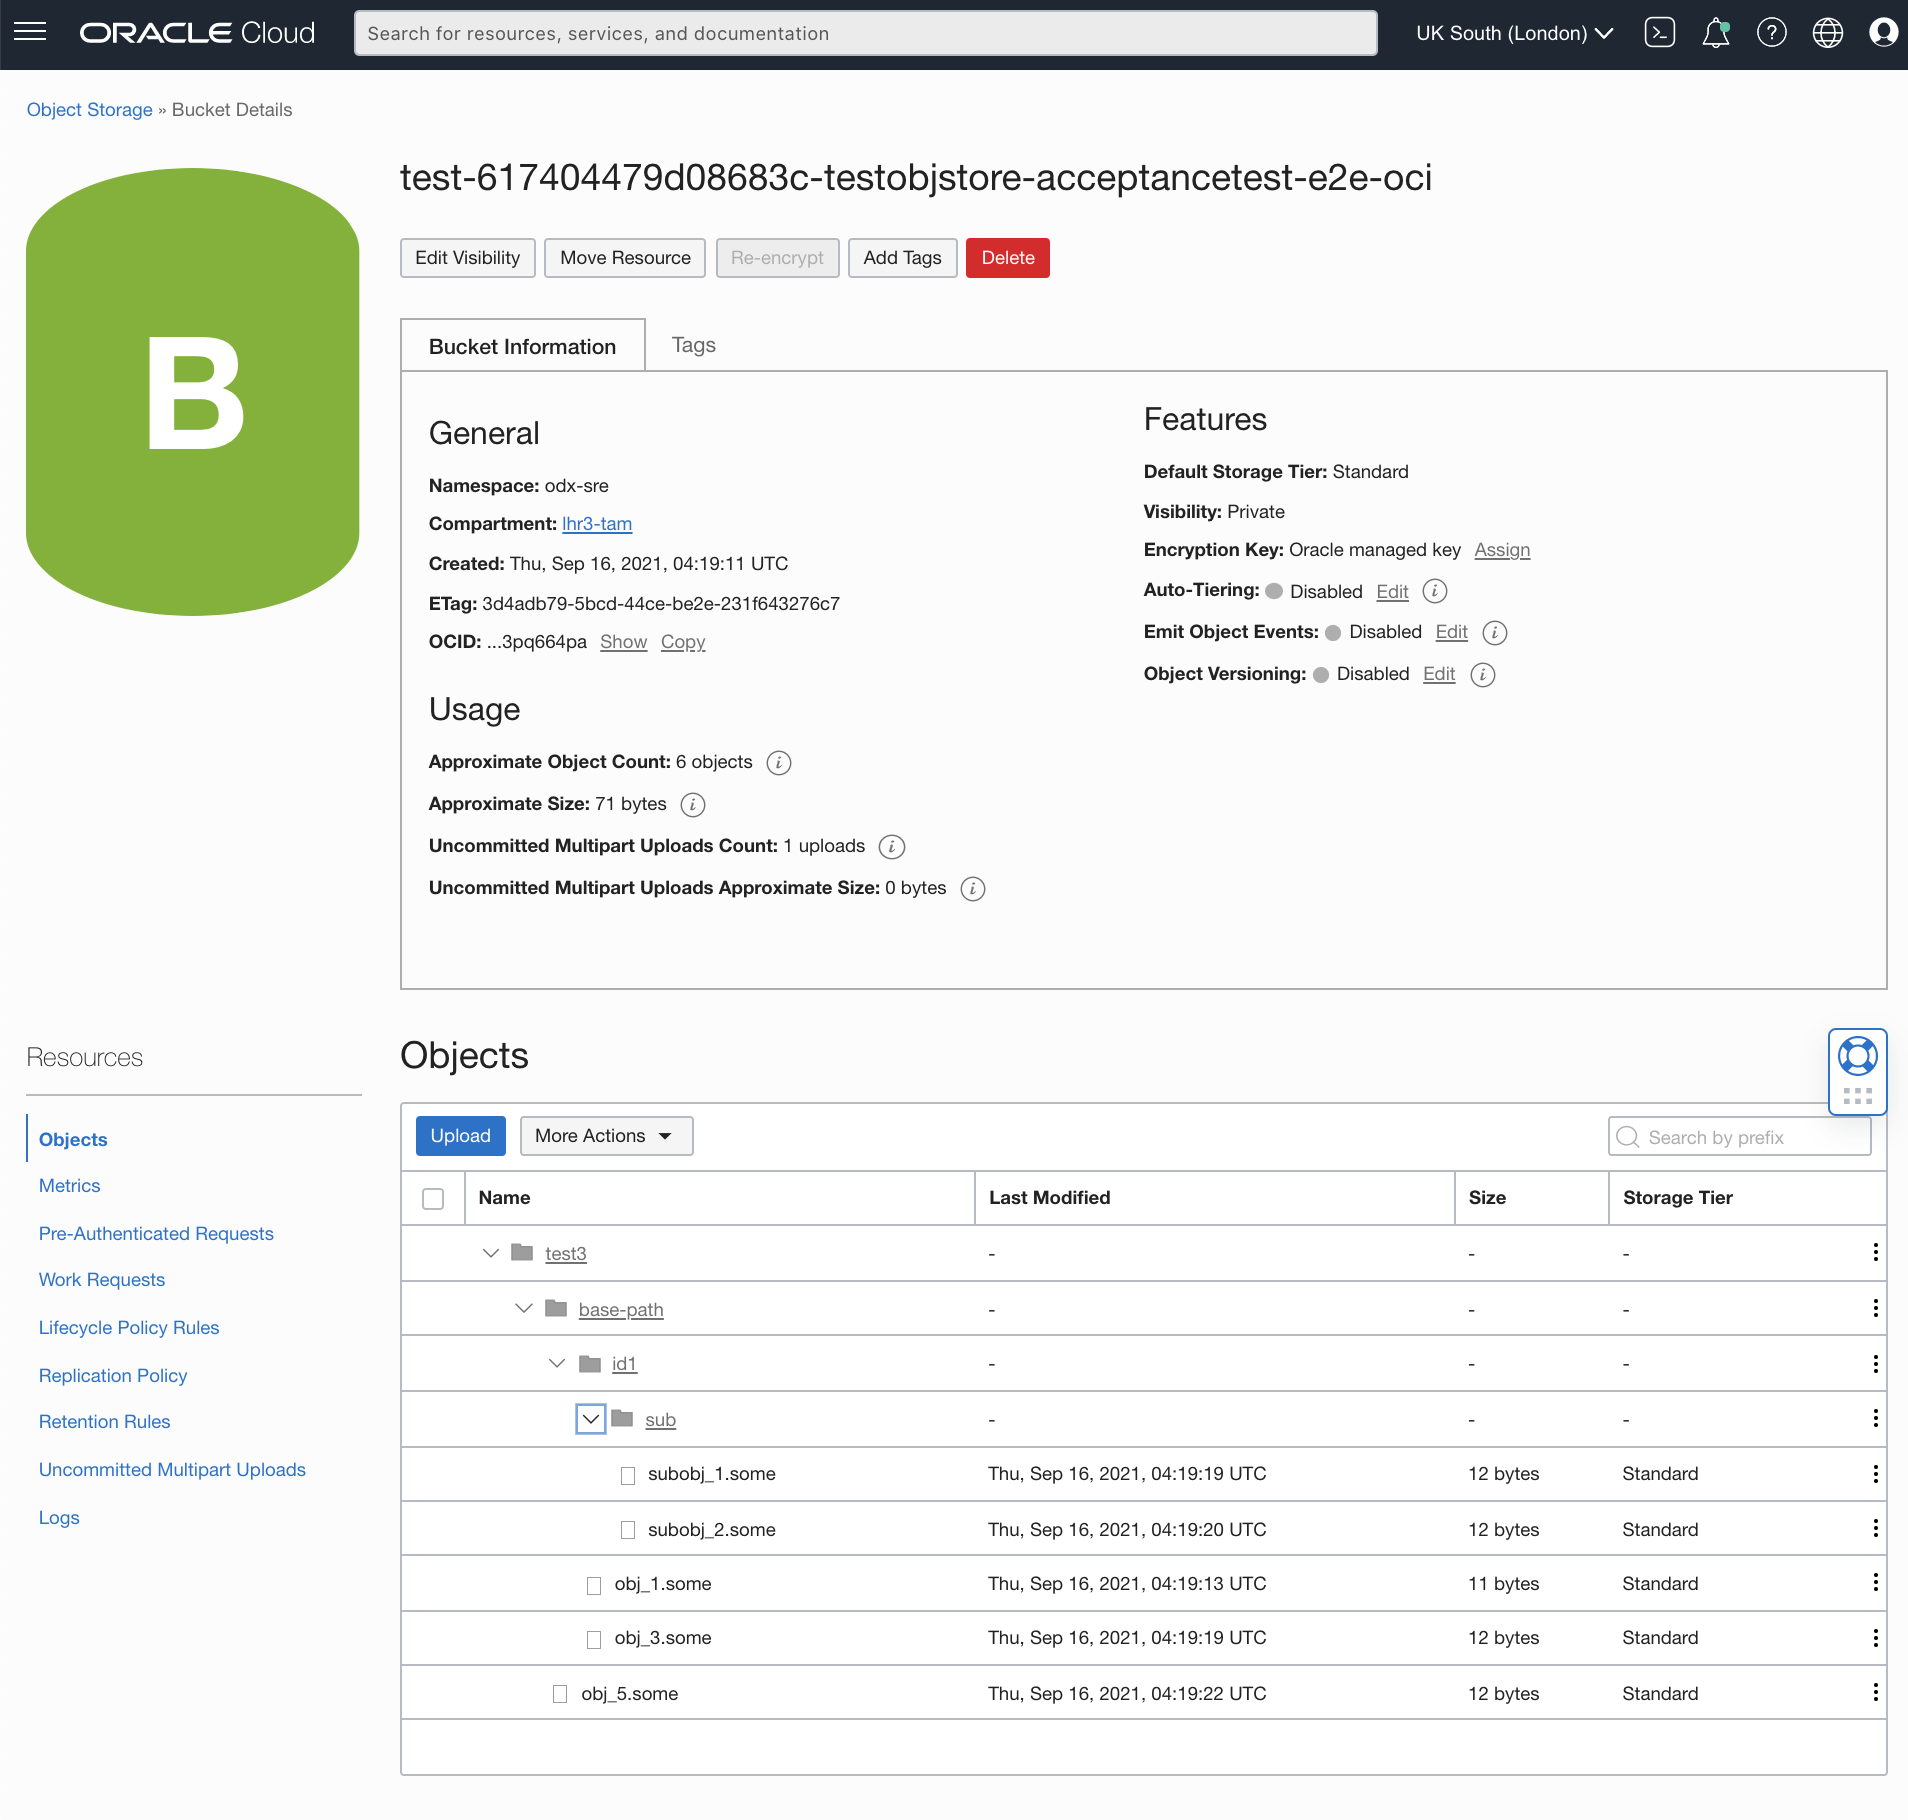The width and height of the screenshot is (1908, 1820).
Task: Collapse the sub folder chevron
Action: (x=591, y=1419)
